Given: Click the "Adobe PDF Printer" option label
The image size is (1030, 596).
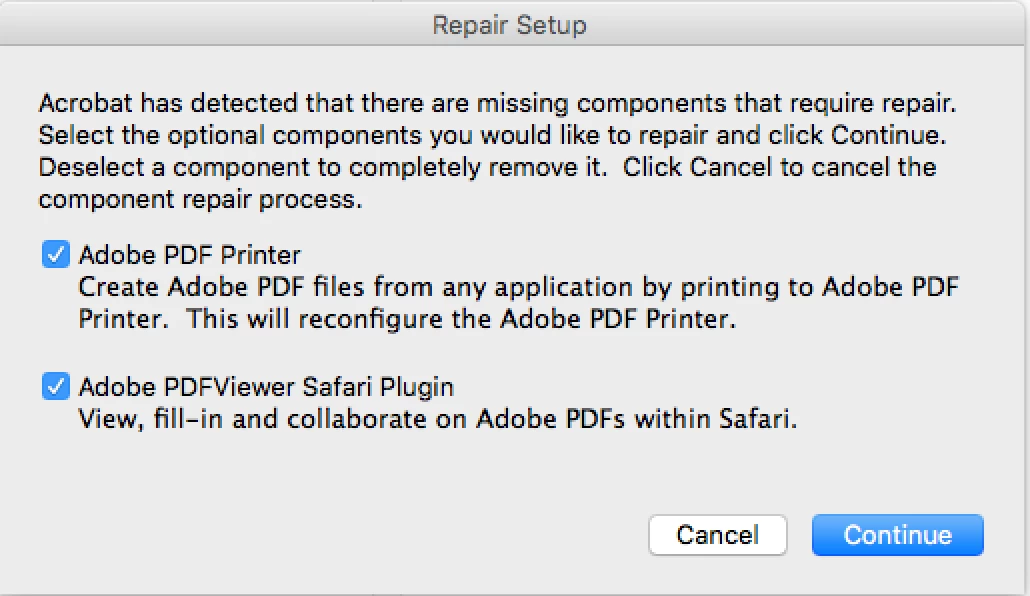Looking at the screenshot, I should click(190, 255).
